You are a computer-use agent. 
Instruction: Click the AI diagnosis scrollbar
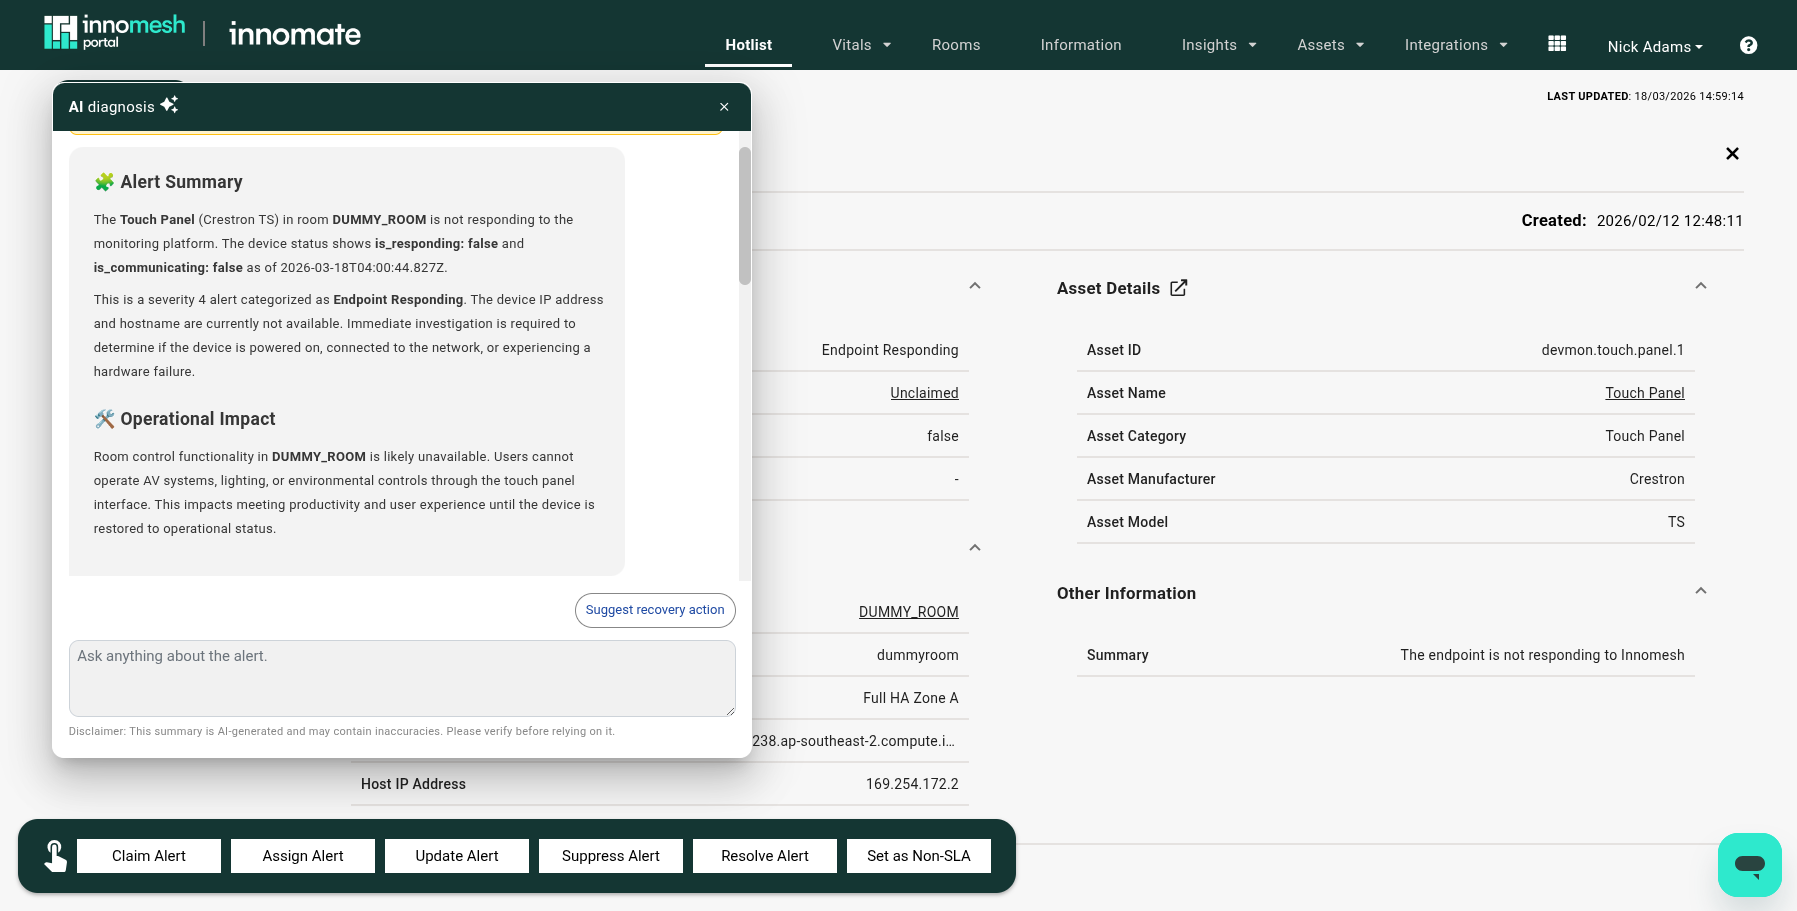tap(744, 216)
